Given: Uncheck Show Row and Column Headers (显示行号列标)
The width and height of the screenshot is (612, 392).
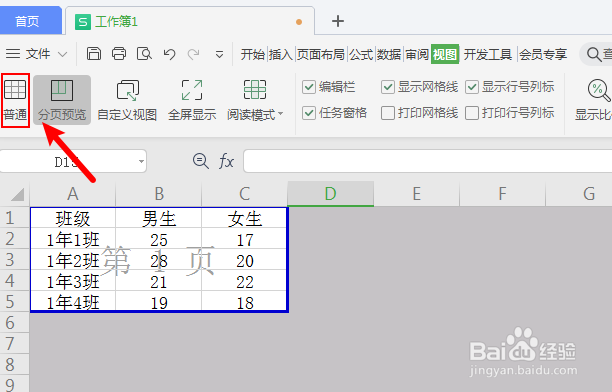Looking at the screenshot, I should click(x=471, y=87).
